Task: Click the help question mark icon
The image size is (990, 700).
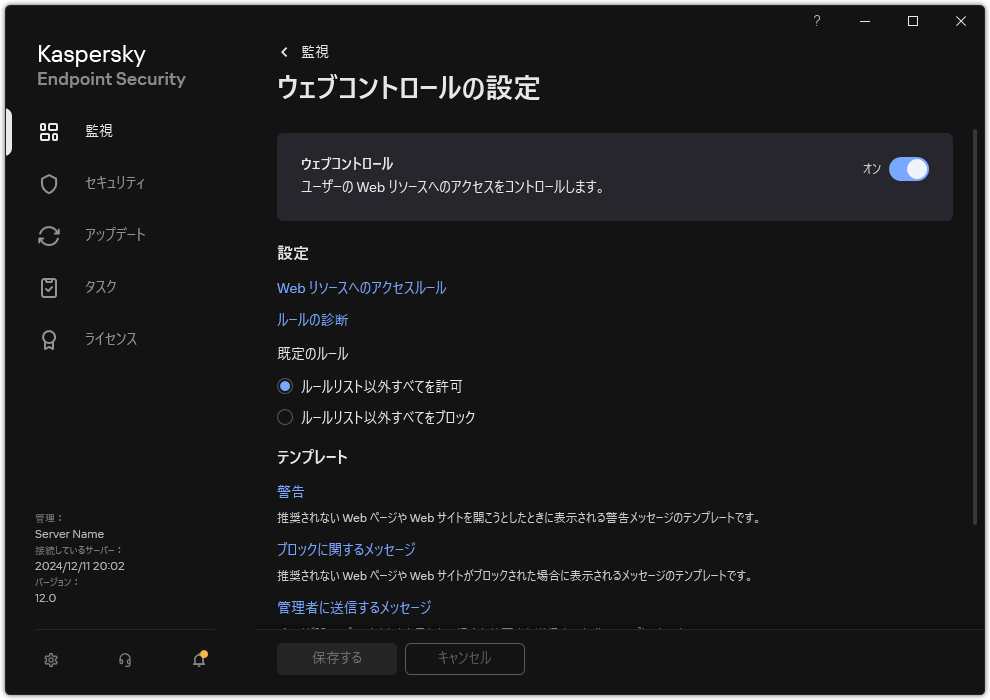Action: tap(816, 21)
